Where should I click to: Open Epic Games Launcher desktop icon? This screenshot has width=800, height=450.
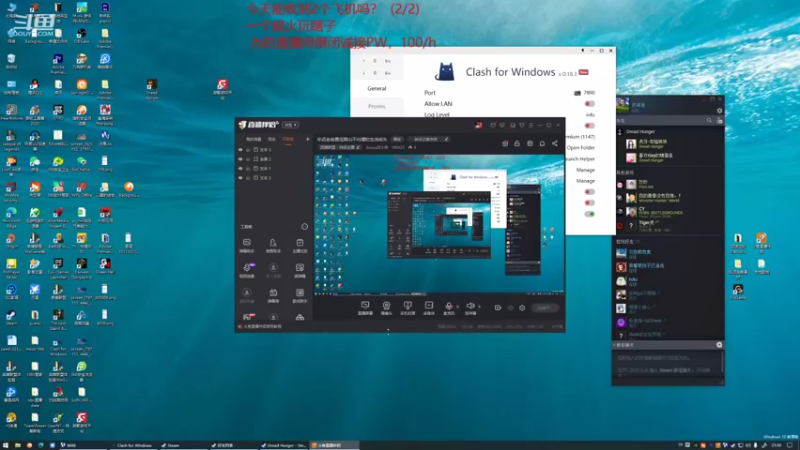pos(58,268)
